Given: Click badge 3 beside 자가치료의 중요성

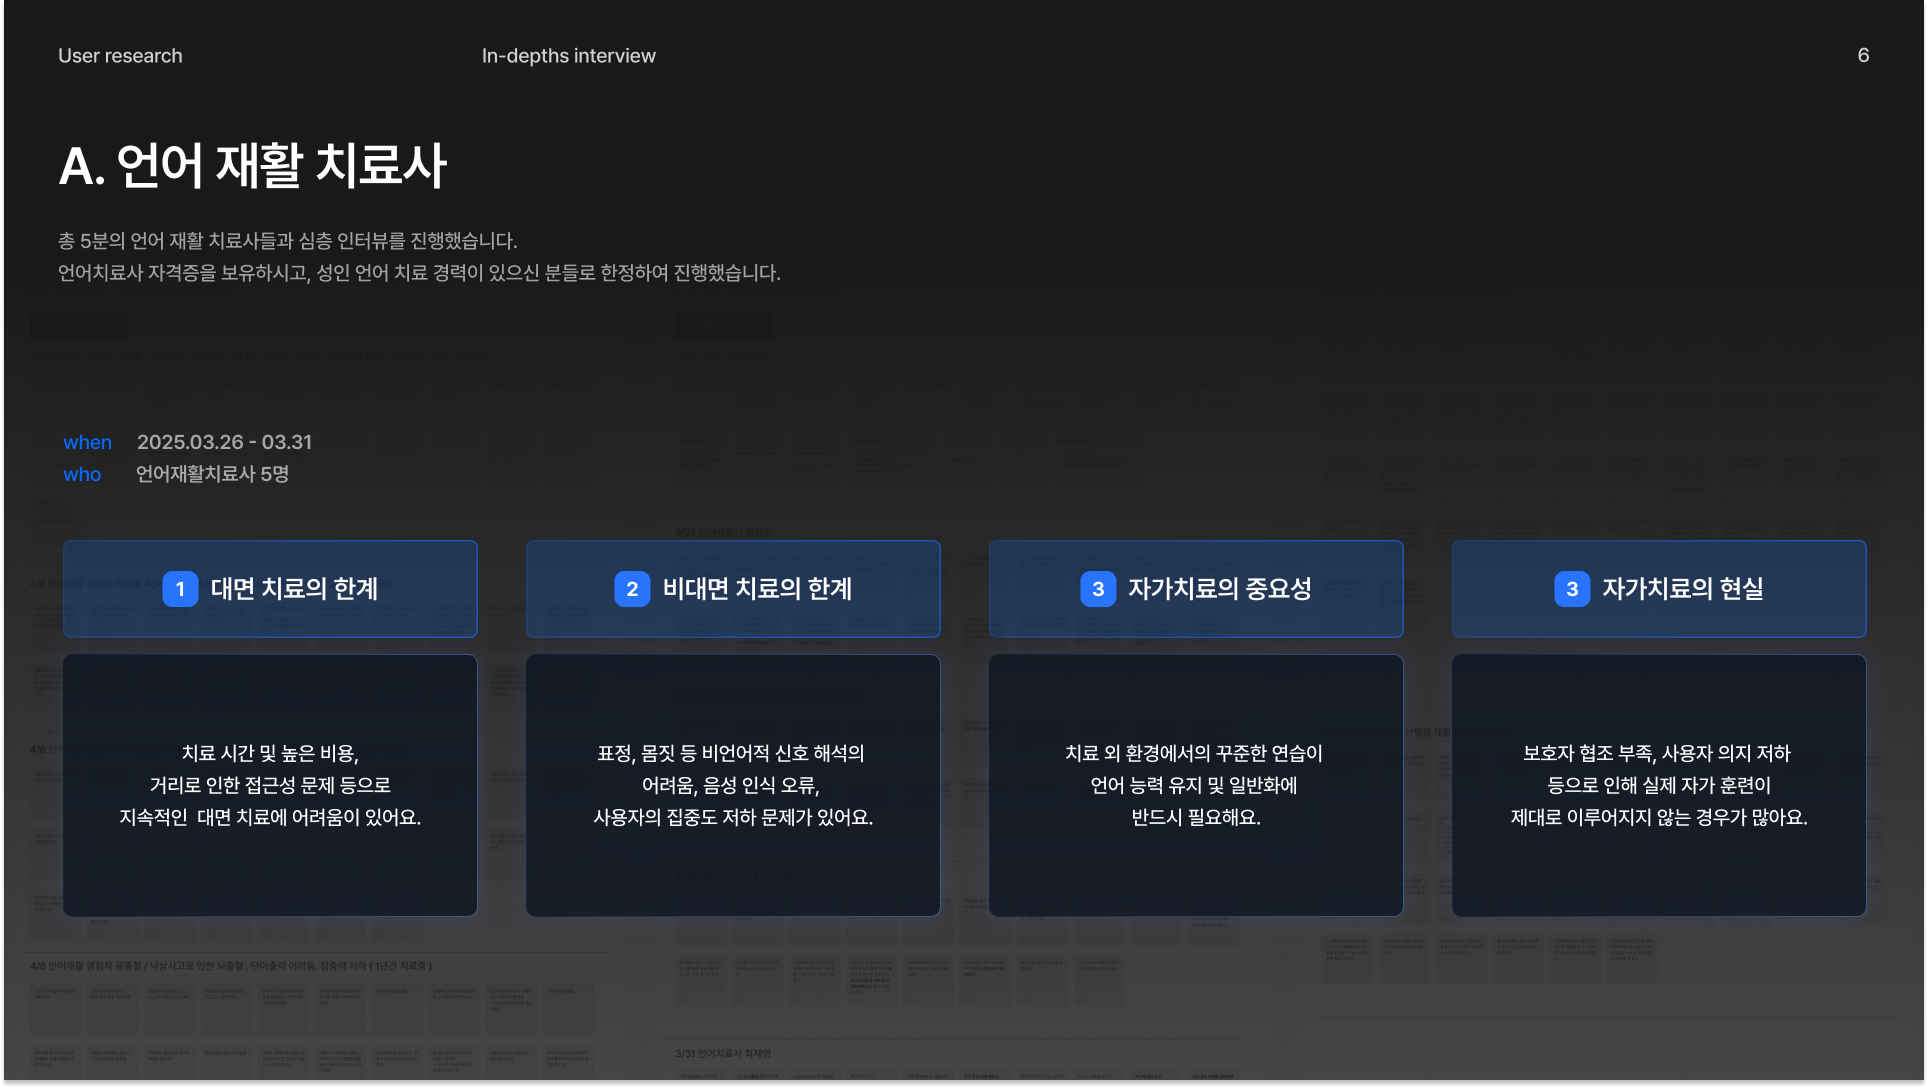Looking at the screenshot, I should [x=1098, y=589].
